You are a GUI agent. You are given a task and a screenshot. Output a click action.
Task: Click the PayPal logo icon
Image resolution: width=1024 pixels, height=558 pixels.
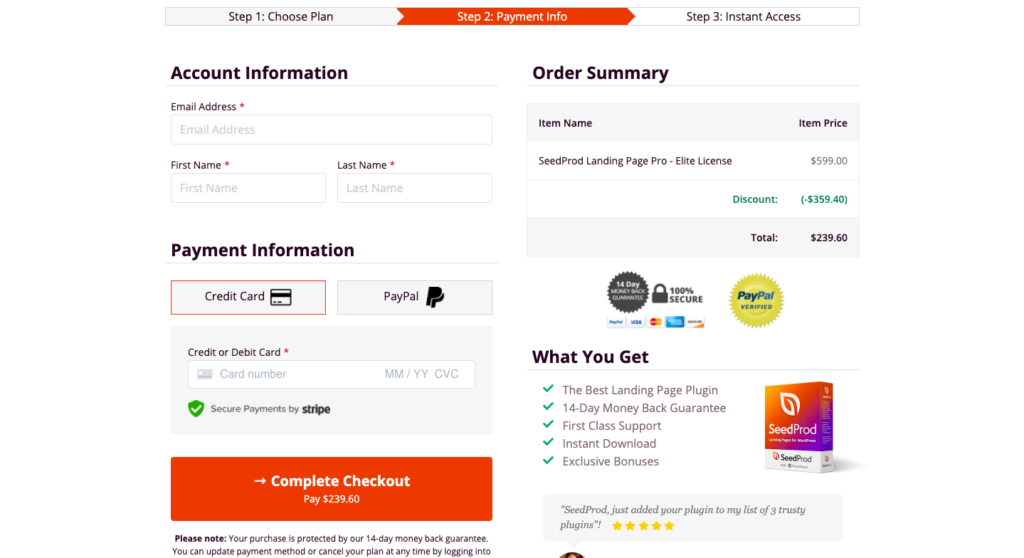coord(435,297)
